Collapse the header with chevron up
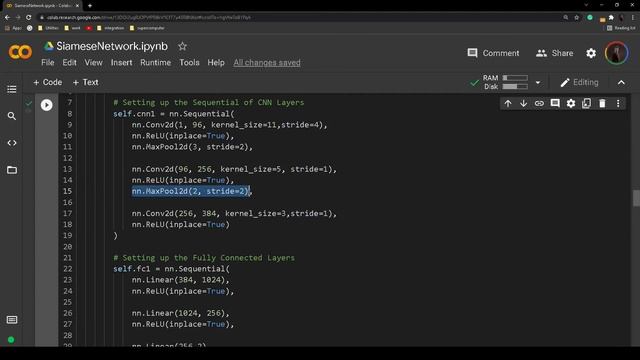Image resolution: width=640 pixels, height=360 pixels. (621, 82)
